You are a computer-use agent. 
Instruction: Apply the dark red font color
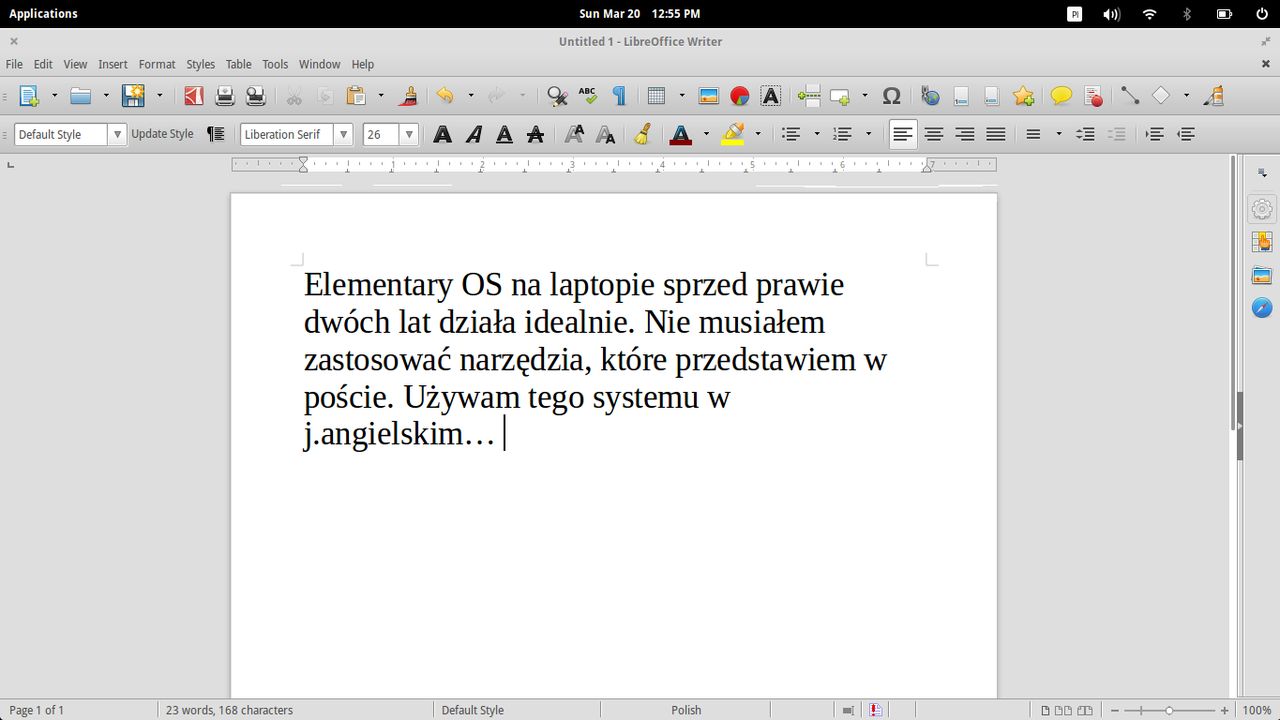coord(681,134)
